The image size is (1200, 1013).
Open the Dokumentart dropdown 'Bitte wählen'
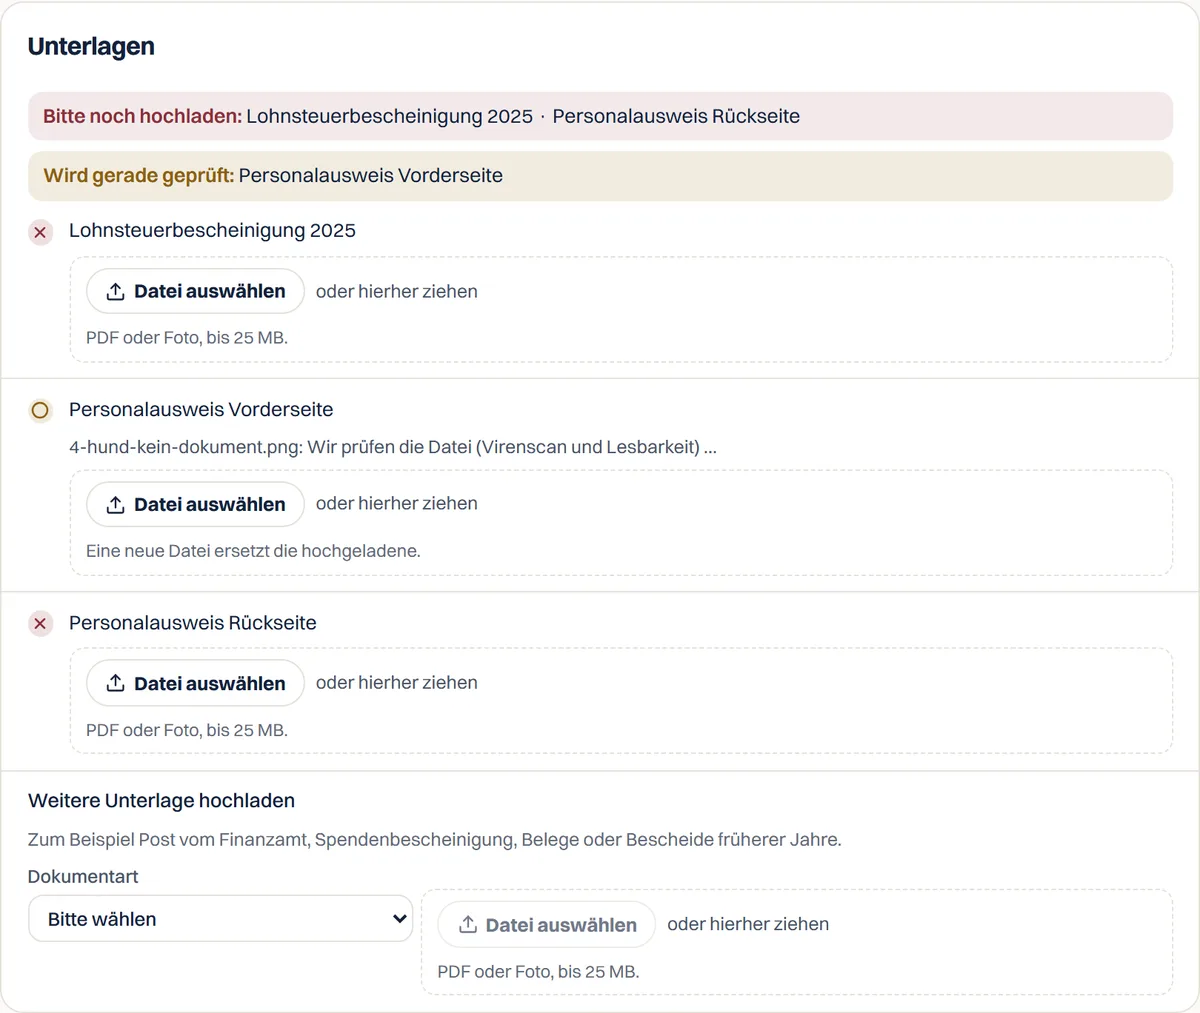220,919
